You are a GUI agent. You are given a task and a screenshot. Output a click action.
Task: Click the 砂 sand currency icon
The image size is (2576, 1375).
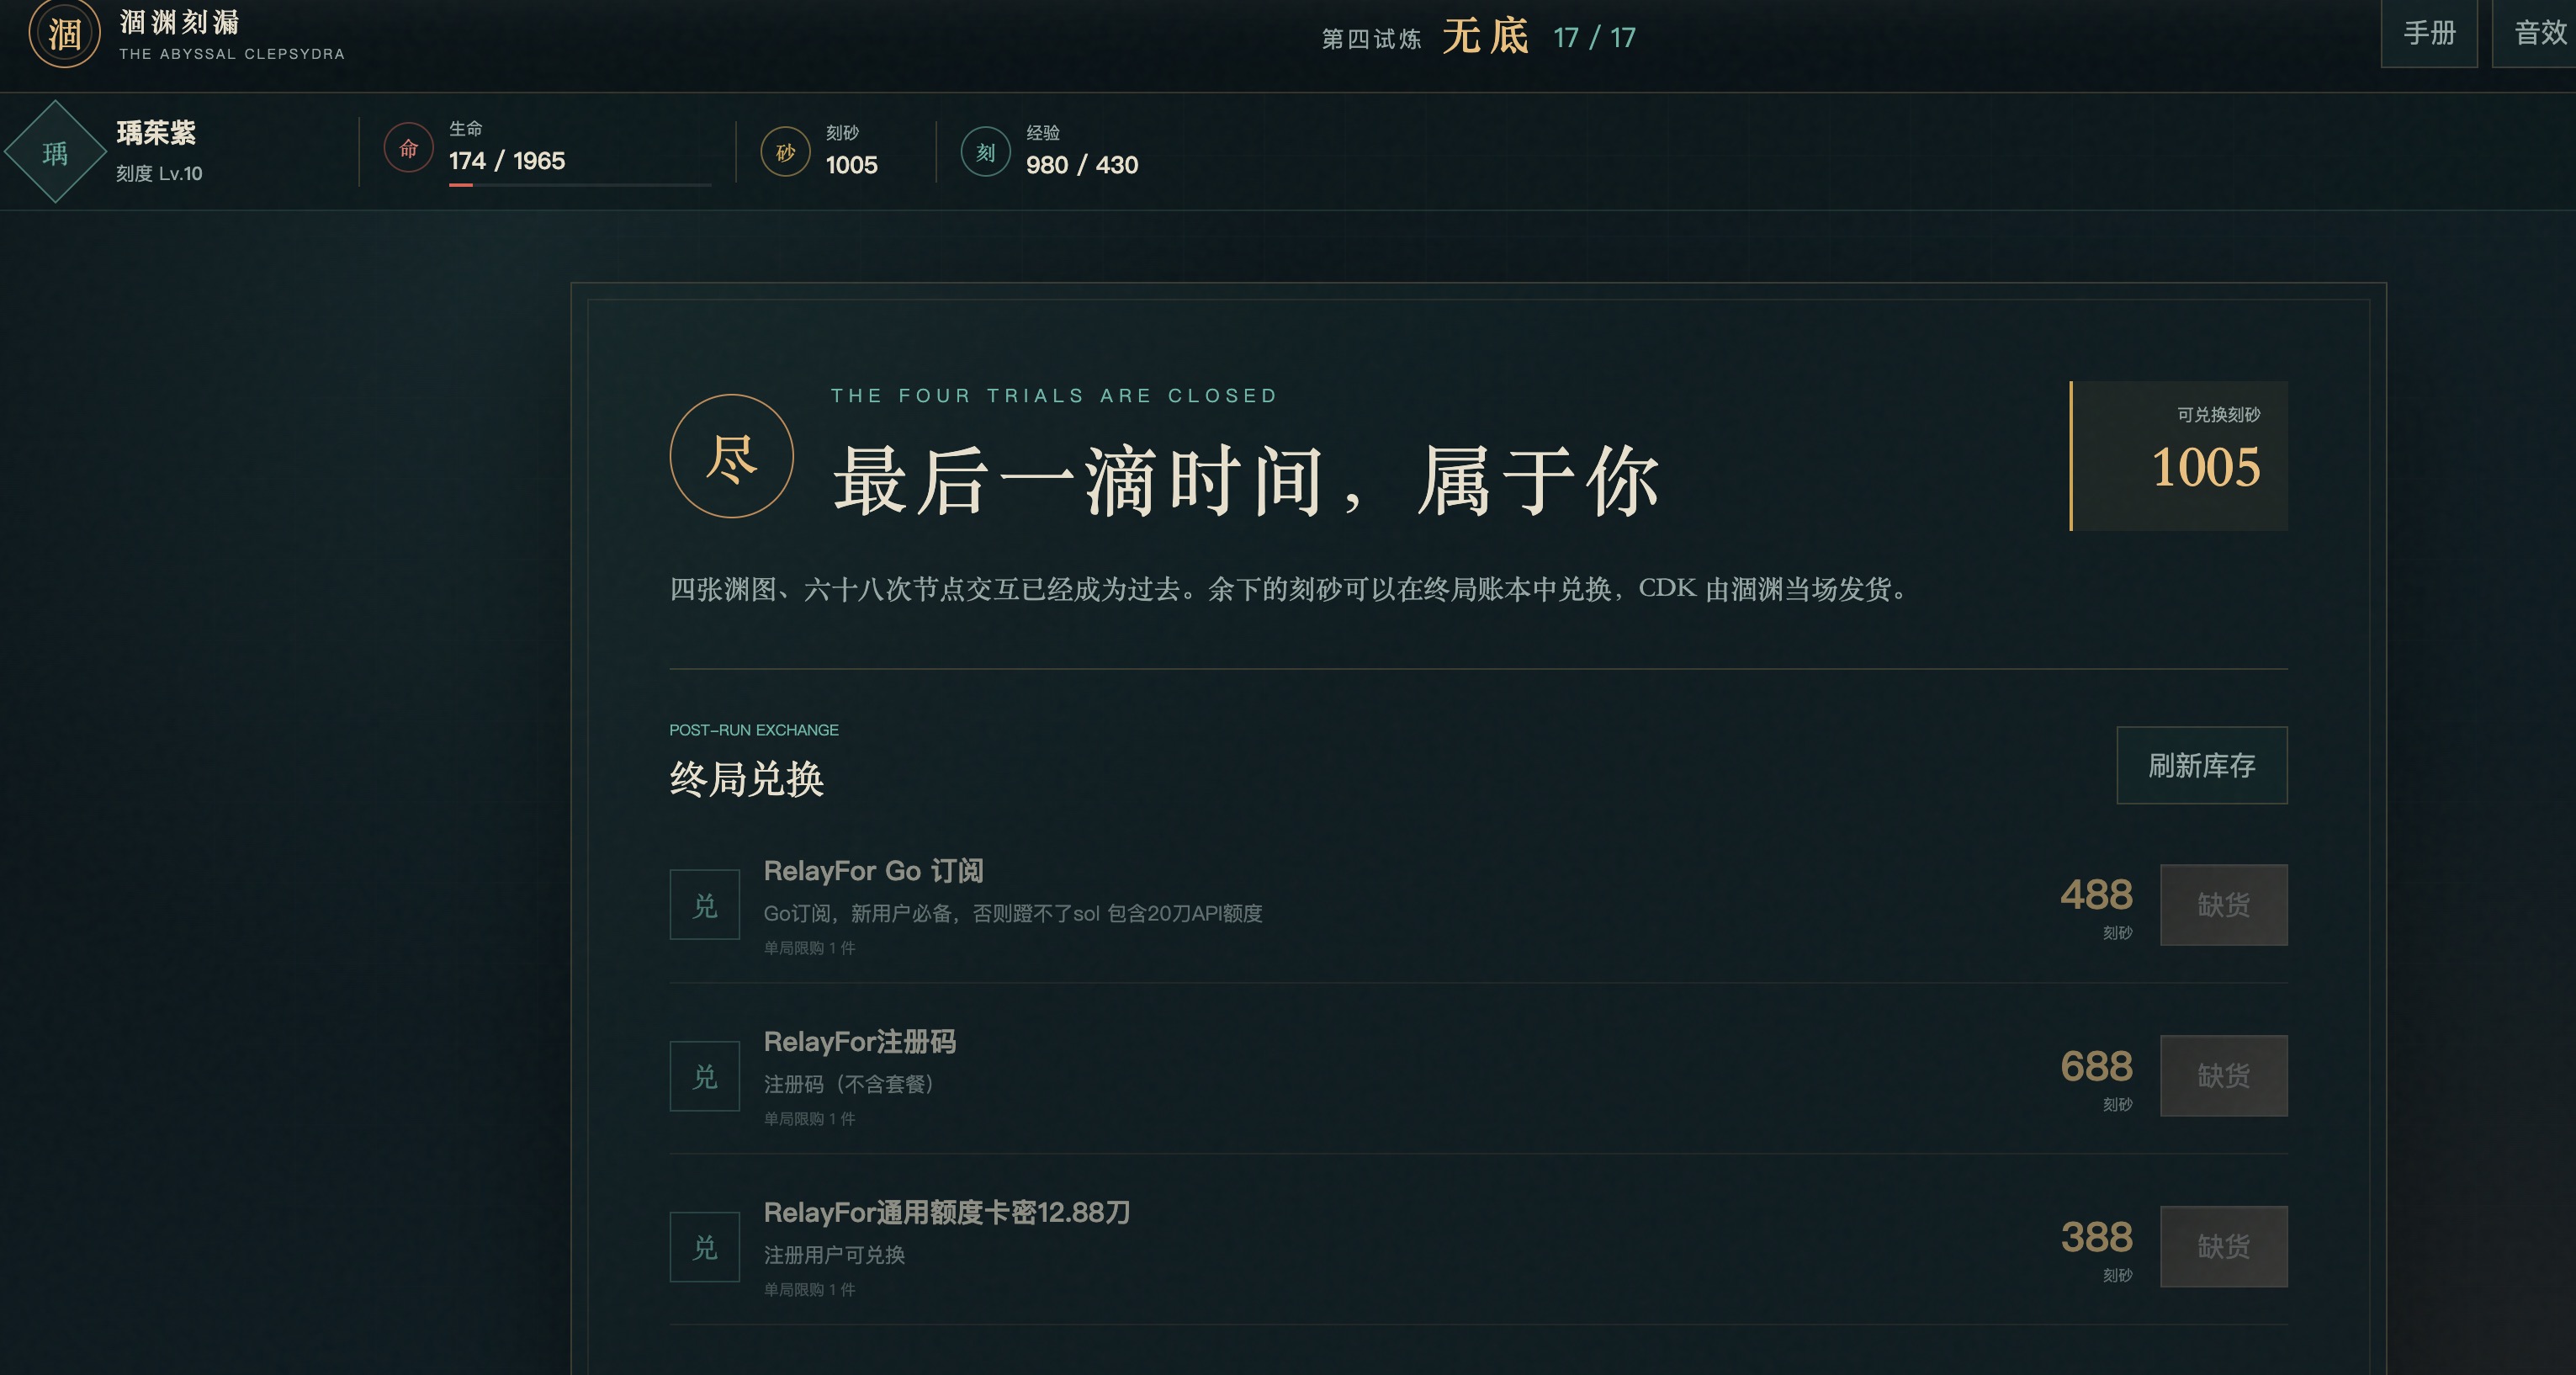point(785,152)
